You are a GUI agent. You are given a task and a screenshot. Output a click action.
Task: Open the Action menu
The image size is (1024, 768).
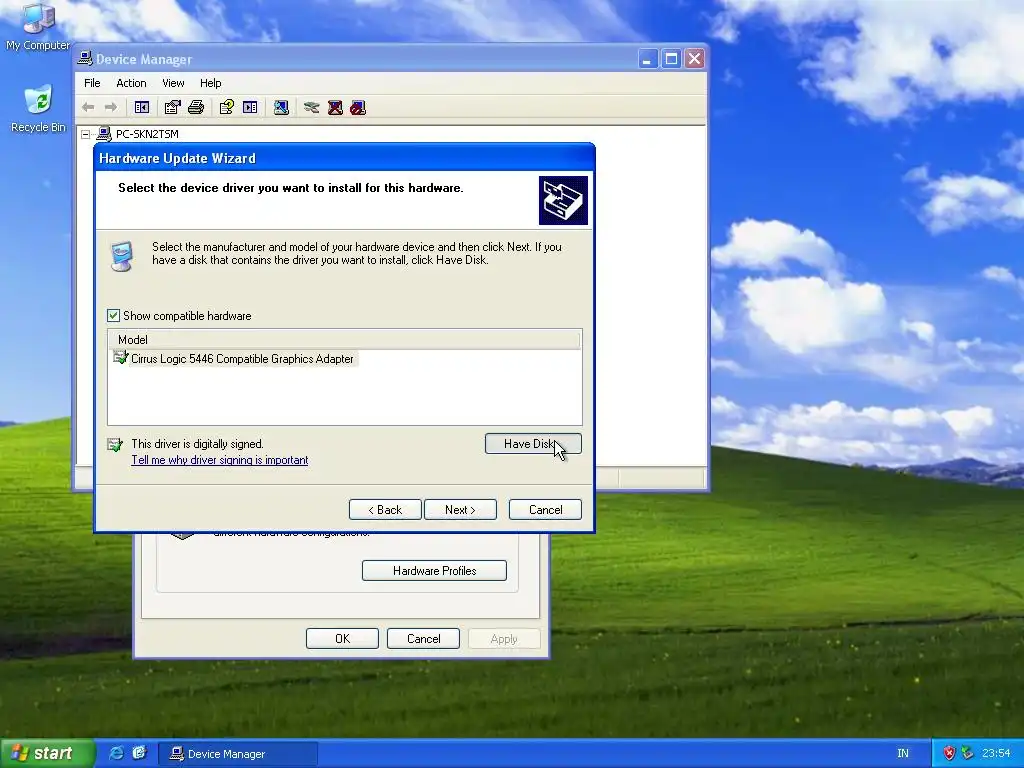pos(131,83)
